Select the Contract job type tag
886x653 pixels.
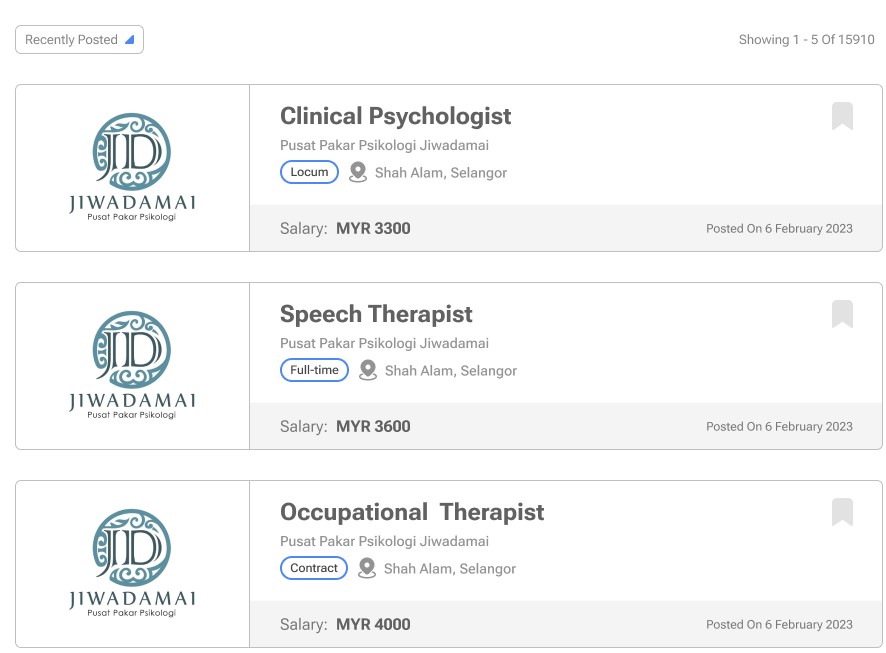pyautogui.click(x=314, y=568)
